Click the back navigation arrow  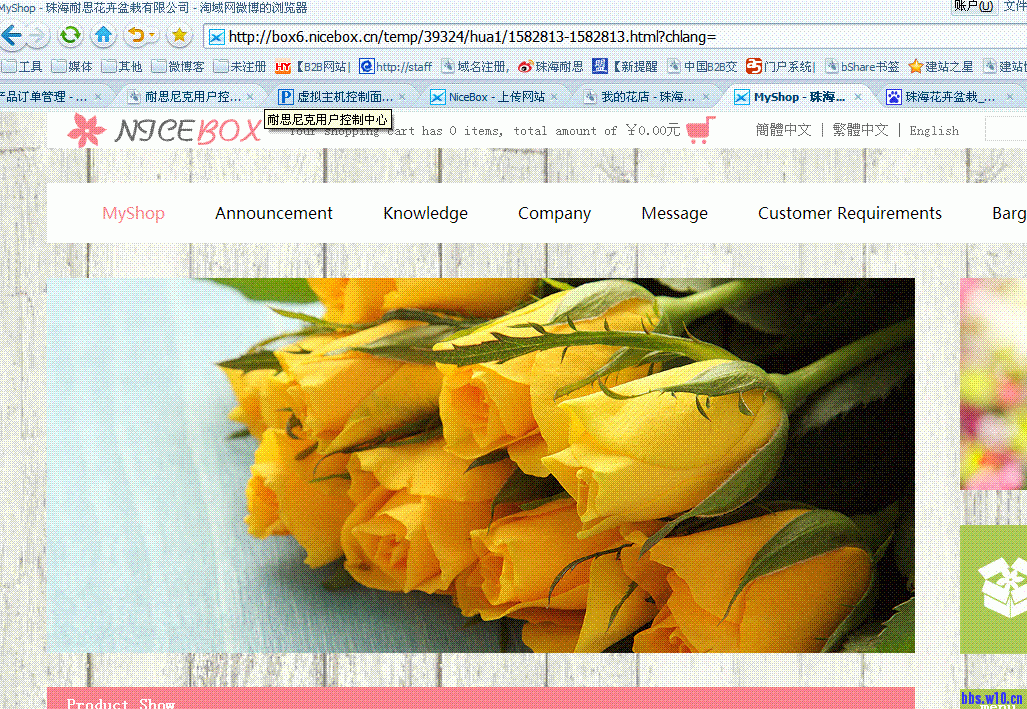(13, 33)
